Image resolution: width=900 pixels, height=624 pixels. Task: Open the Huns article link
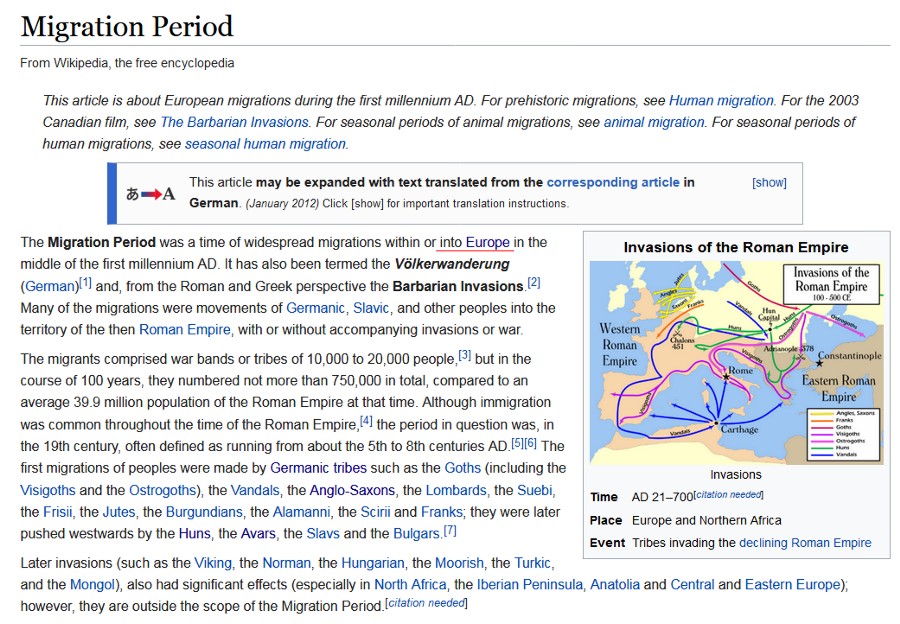pos(194,534)
